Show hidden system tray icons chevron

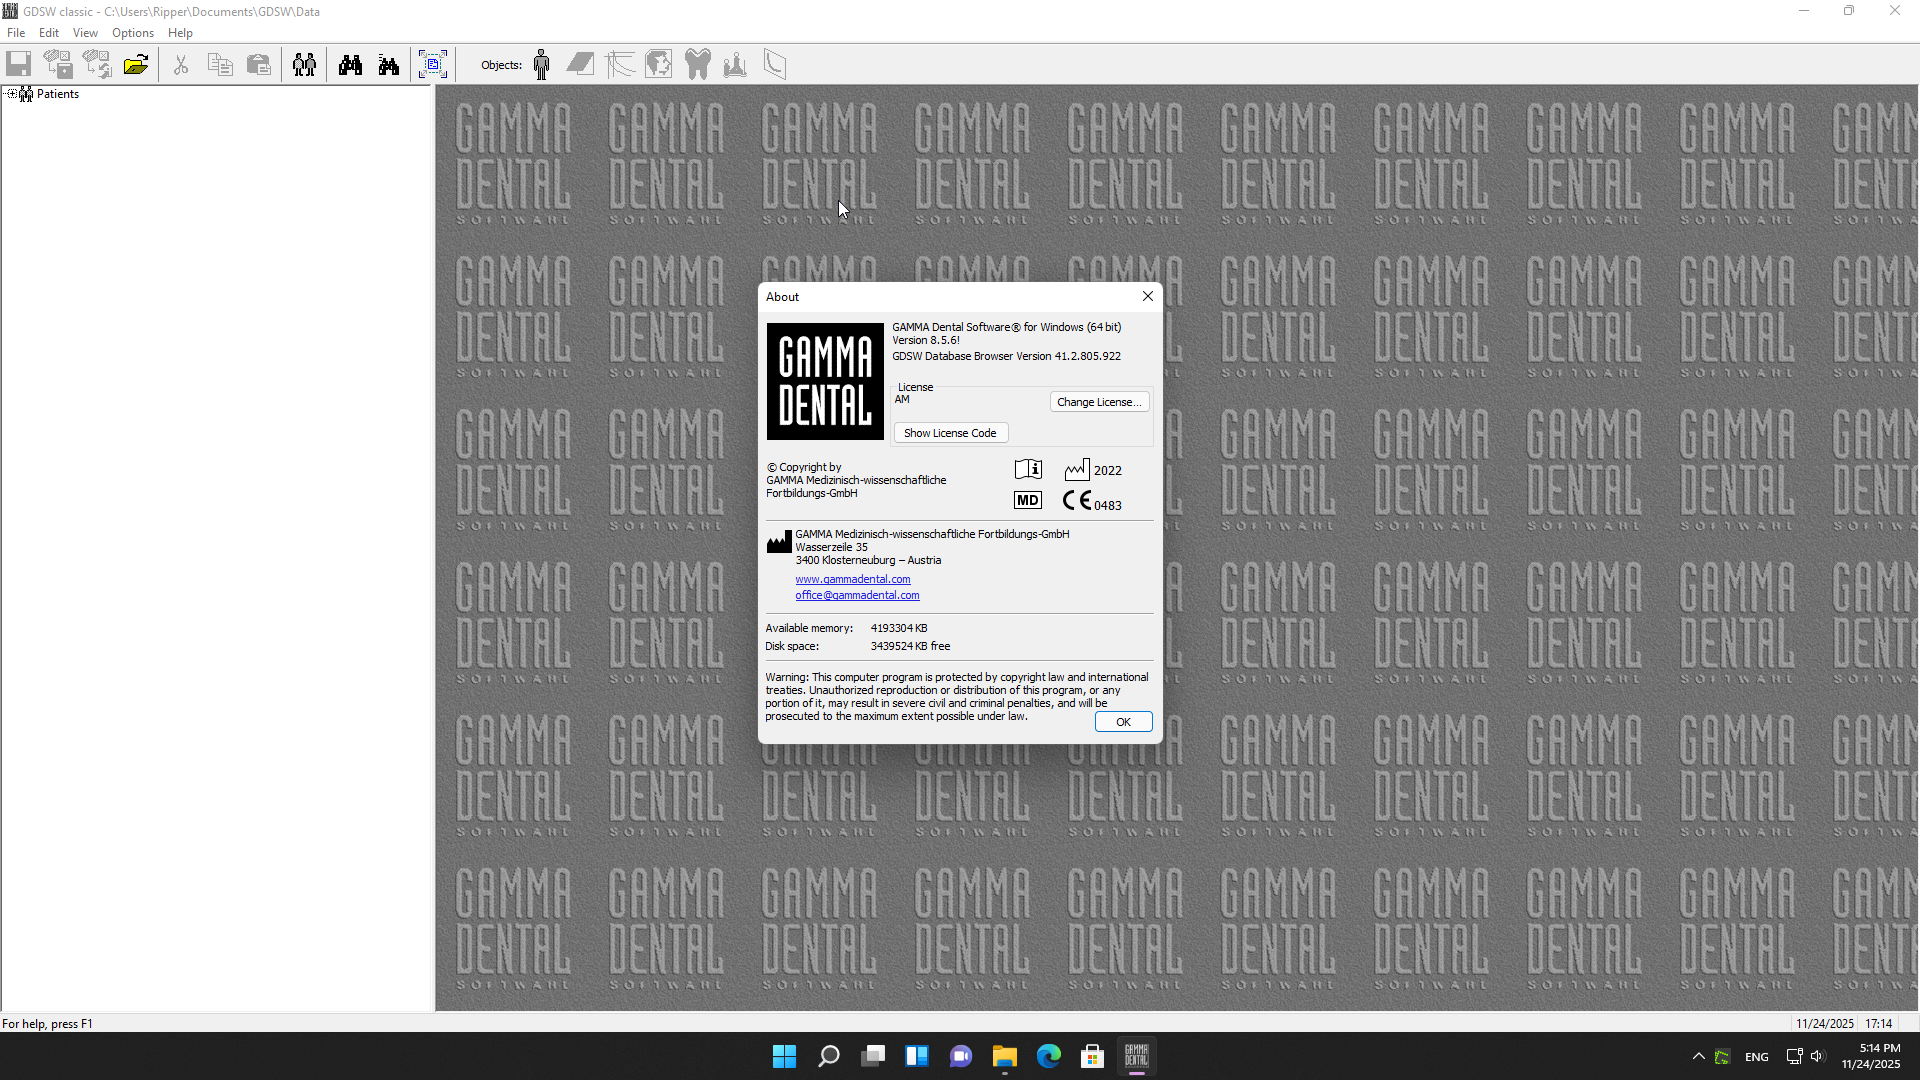click(x=1698, y=1056)
